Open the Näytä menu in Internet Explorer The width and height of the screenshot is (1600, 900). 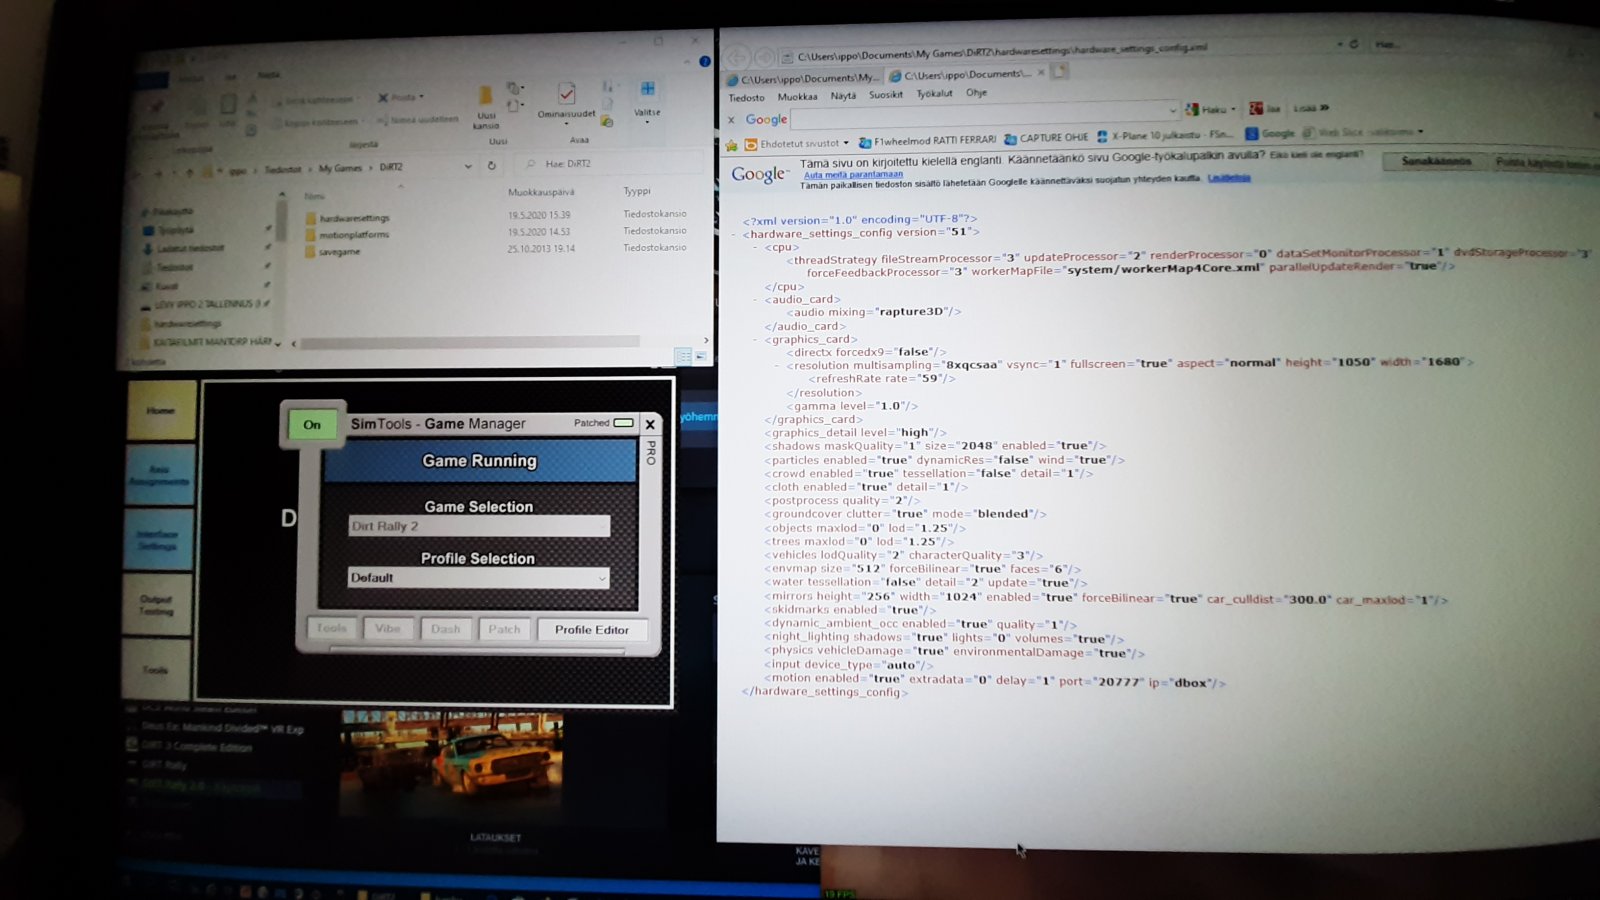point(843,96)
